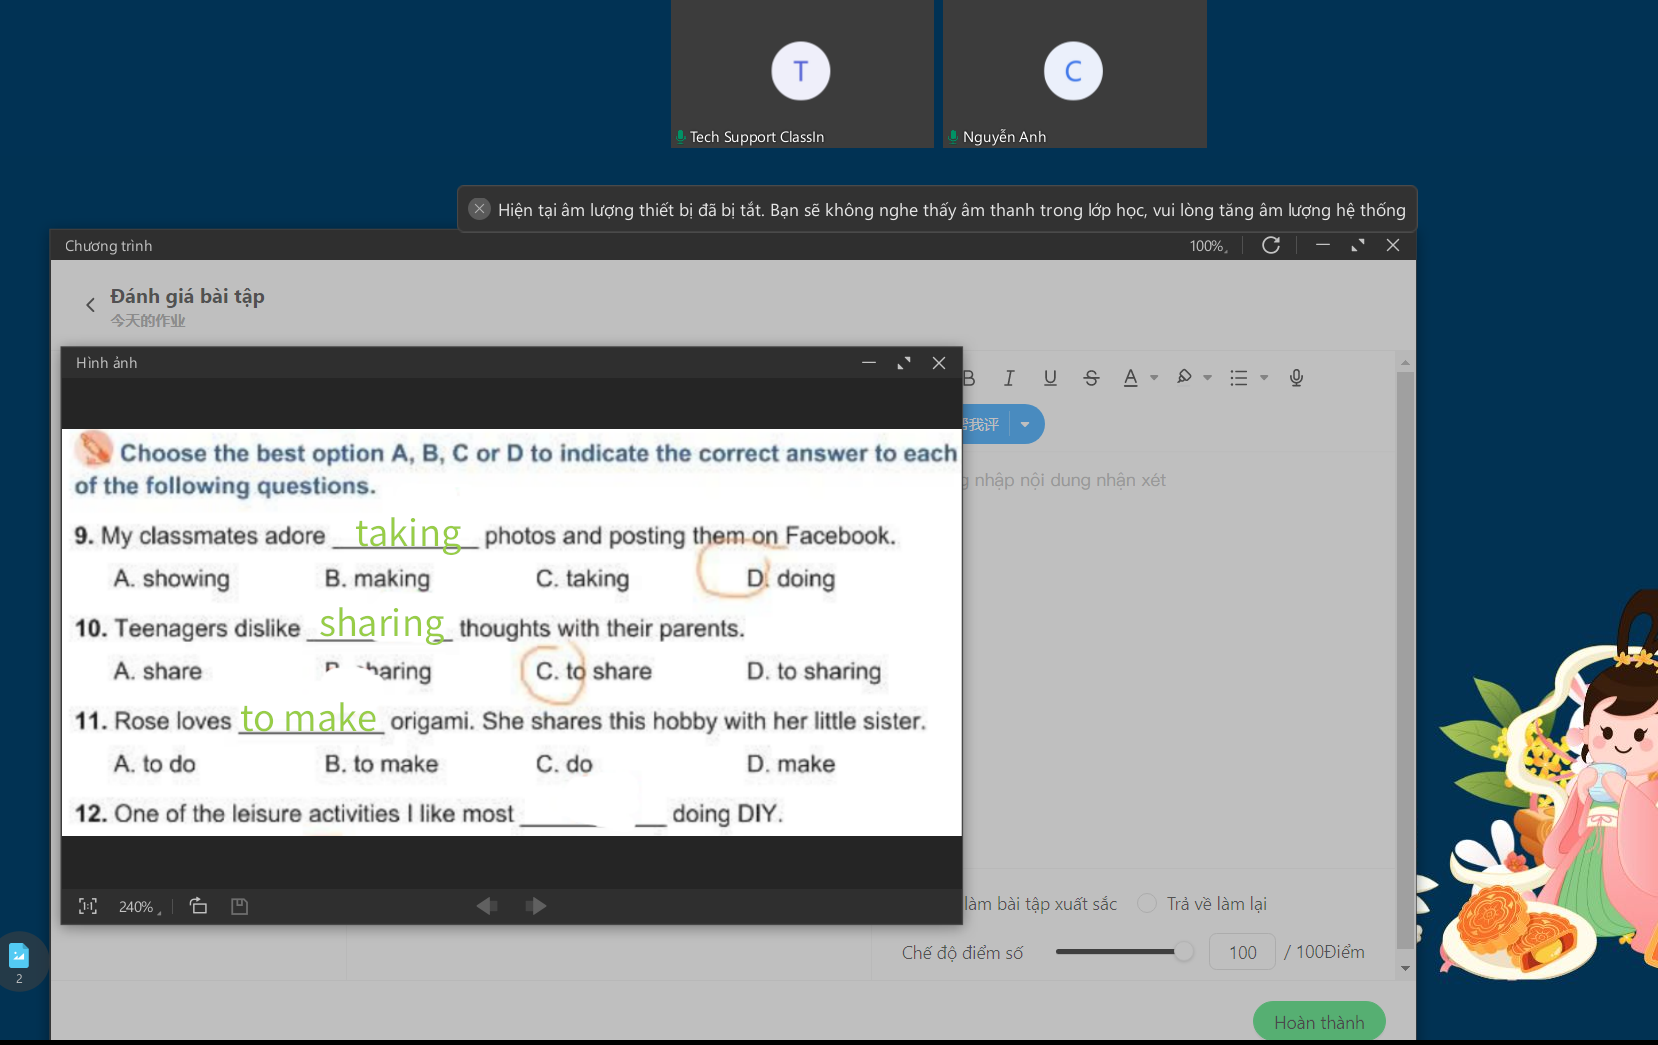This screenshot has height=1045, width=1658.
Task: Expand the highlighter color dropdown
Action: tap(1208, 378)
